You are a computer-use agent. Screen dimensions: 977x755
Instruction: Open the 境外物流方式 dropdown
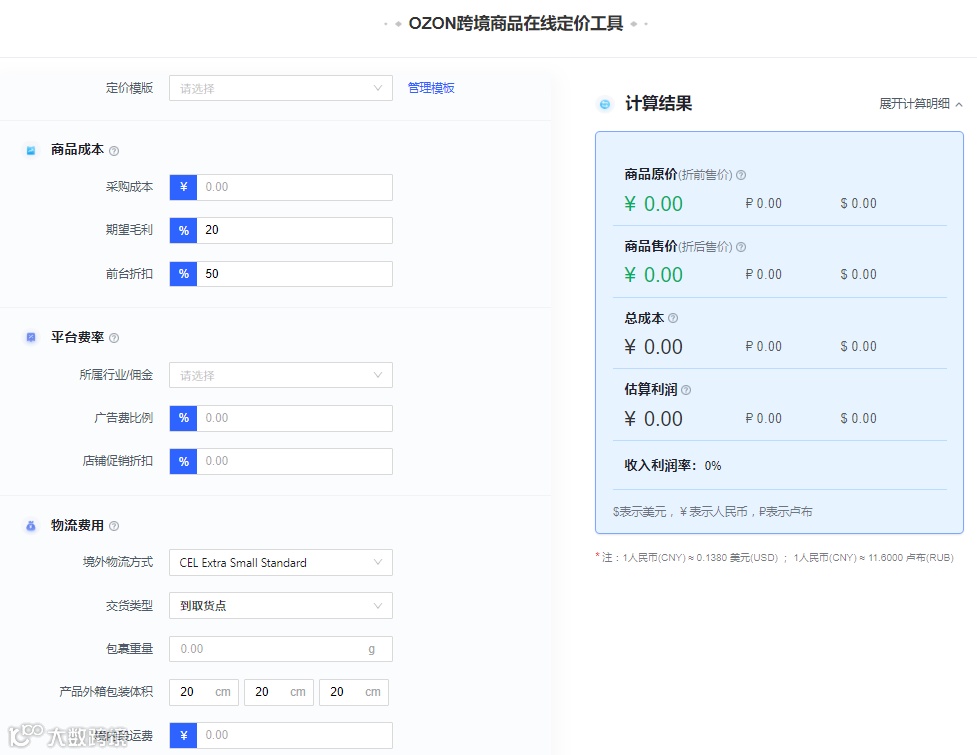tap(281, 563)
